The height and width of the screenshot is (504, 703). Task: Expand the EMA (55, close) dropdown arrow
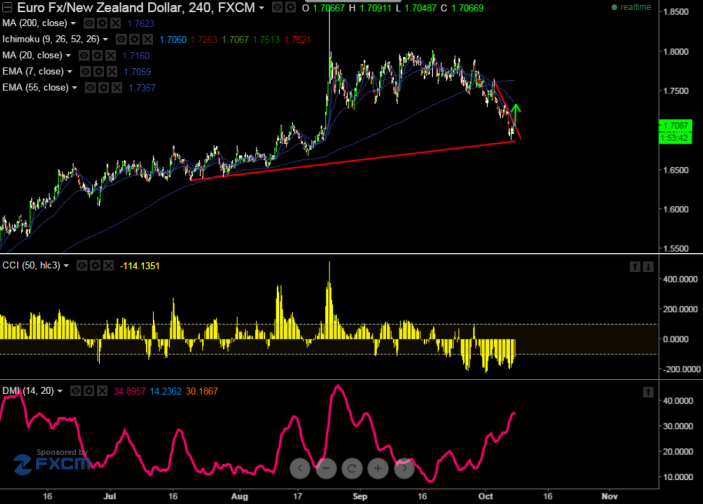[75, 88]
